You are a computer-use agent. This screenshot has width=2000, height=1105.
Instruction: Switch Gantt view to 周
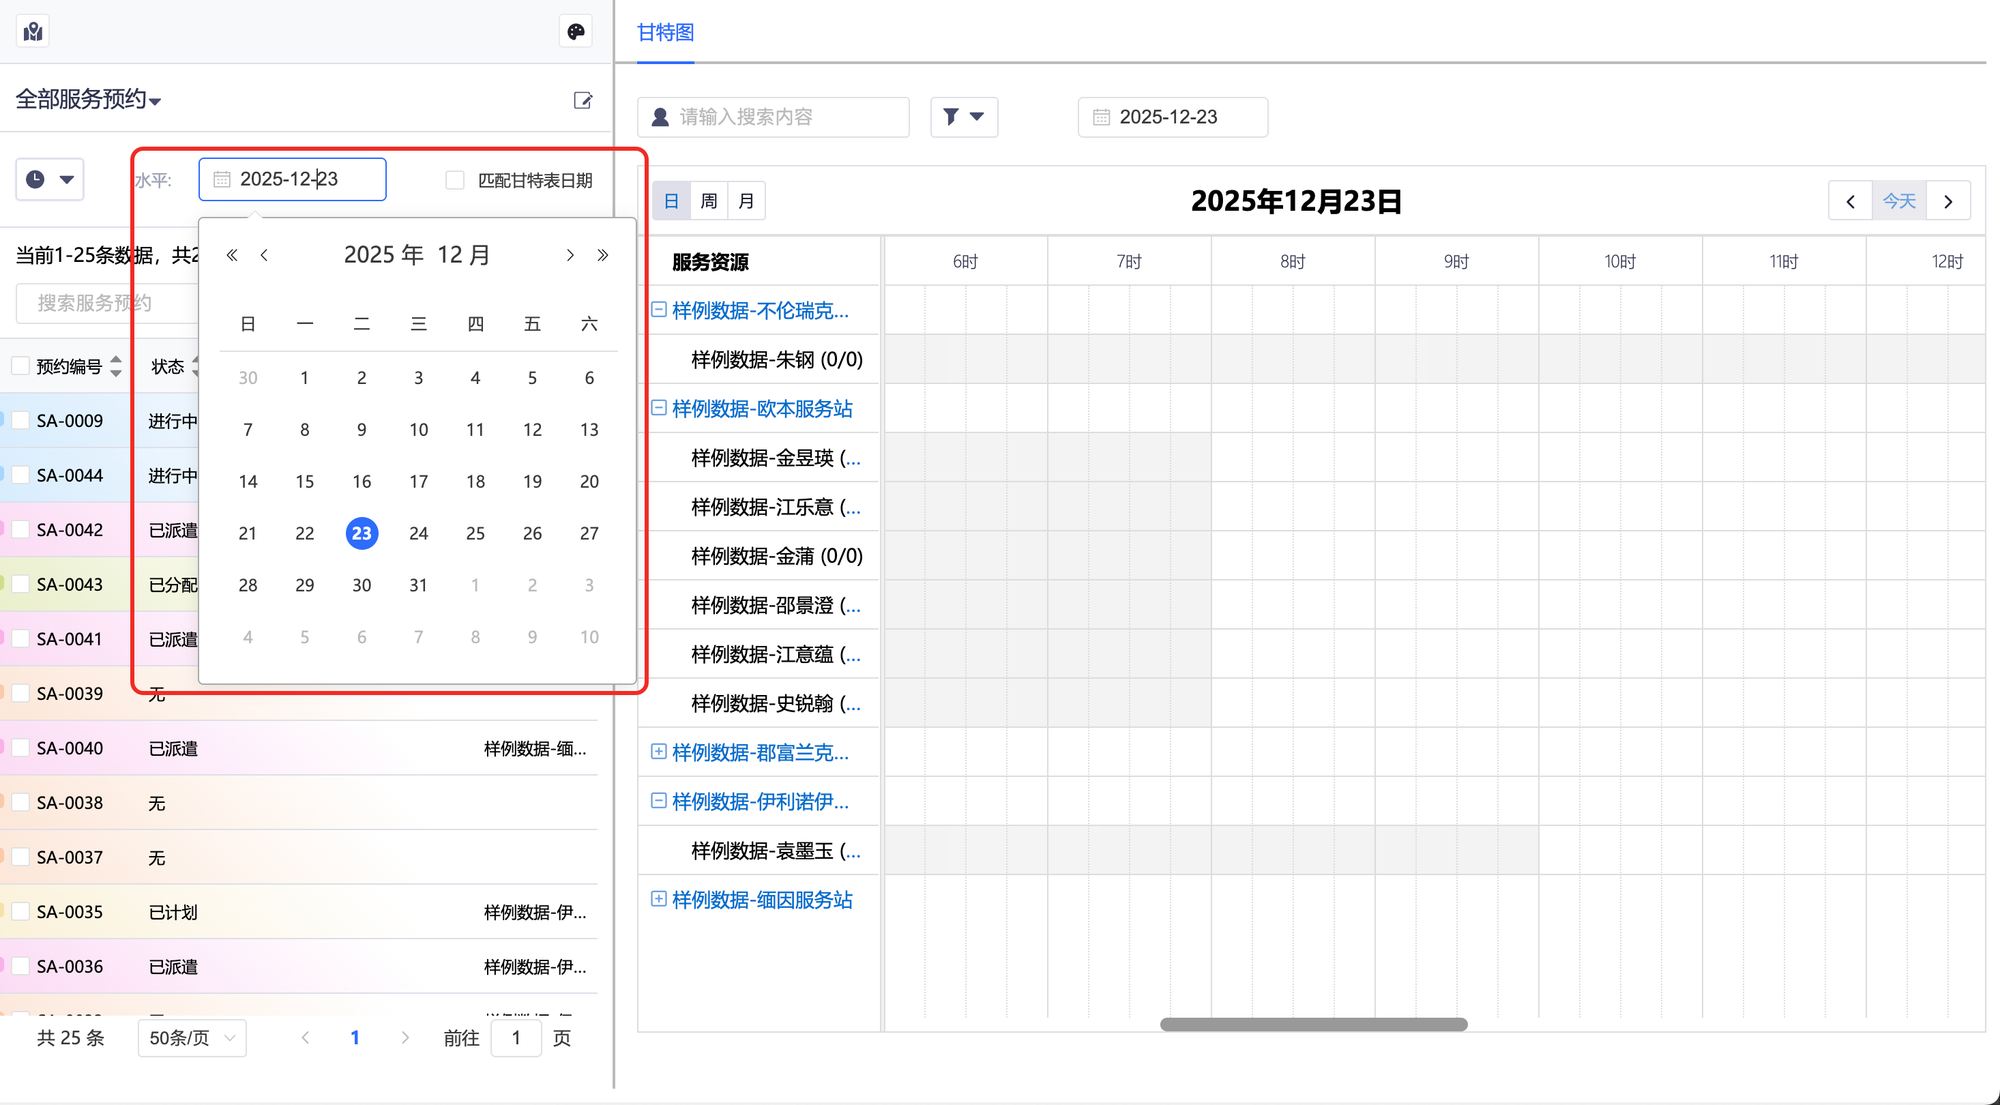709,201
